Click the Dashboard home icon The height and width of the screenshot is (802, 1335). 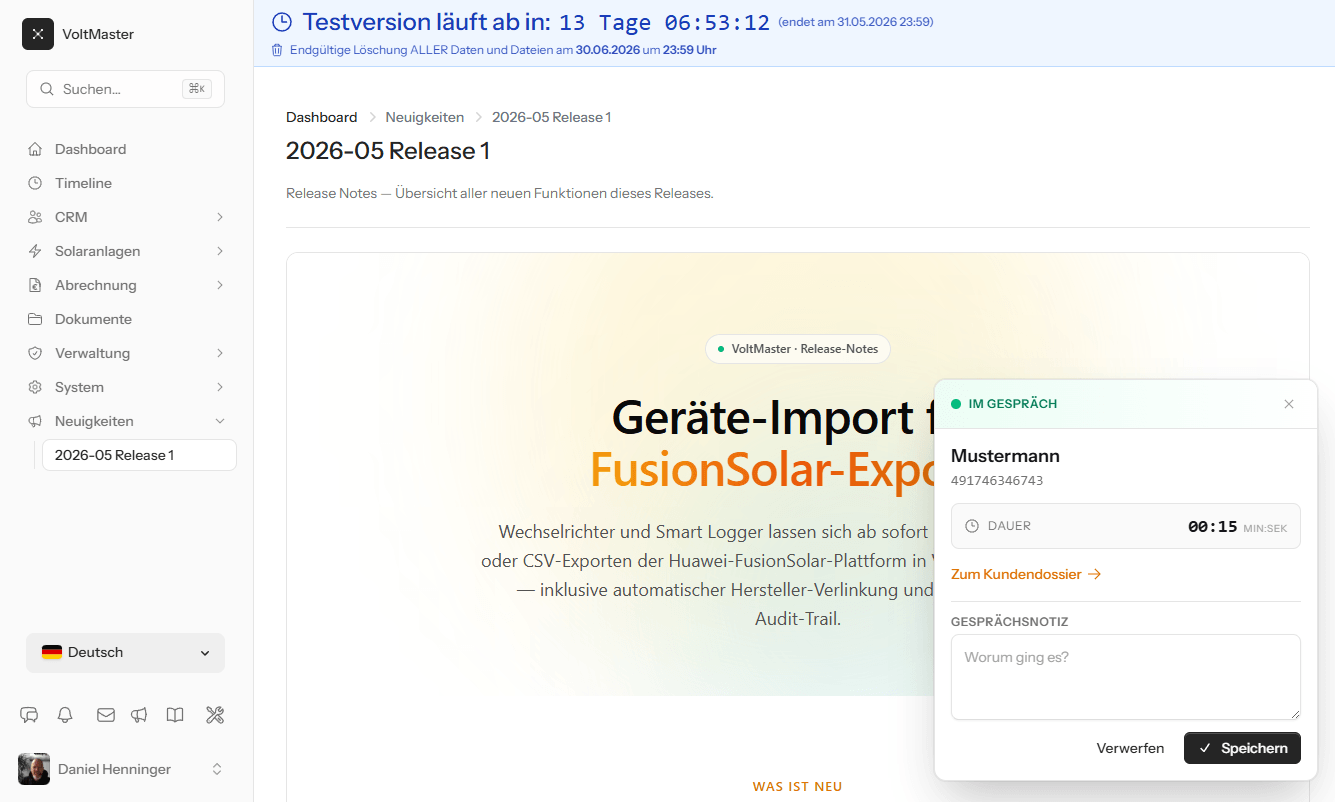35,149
